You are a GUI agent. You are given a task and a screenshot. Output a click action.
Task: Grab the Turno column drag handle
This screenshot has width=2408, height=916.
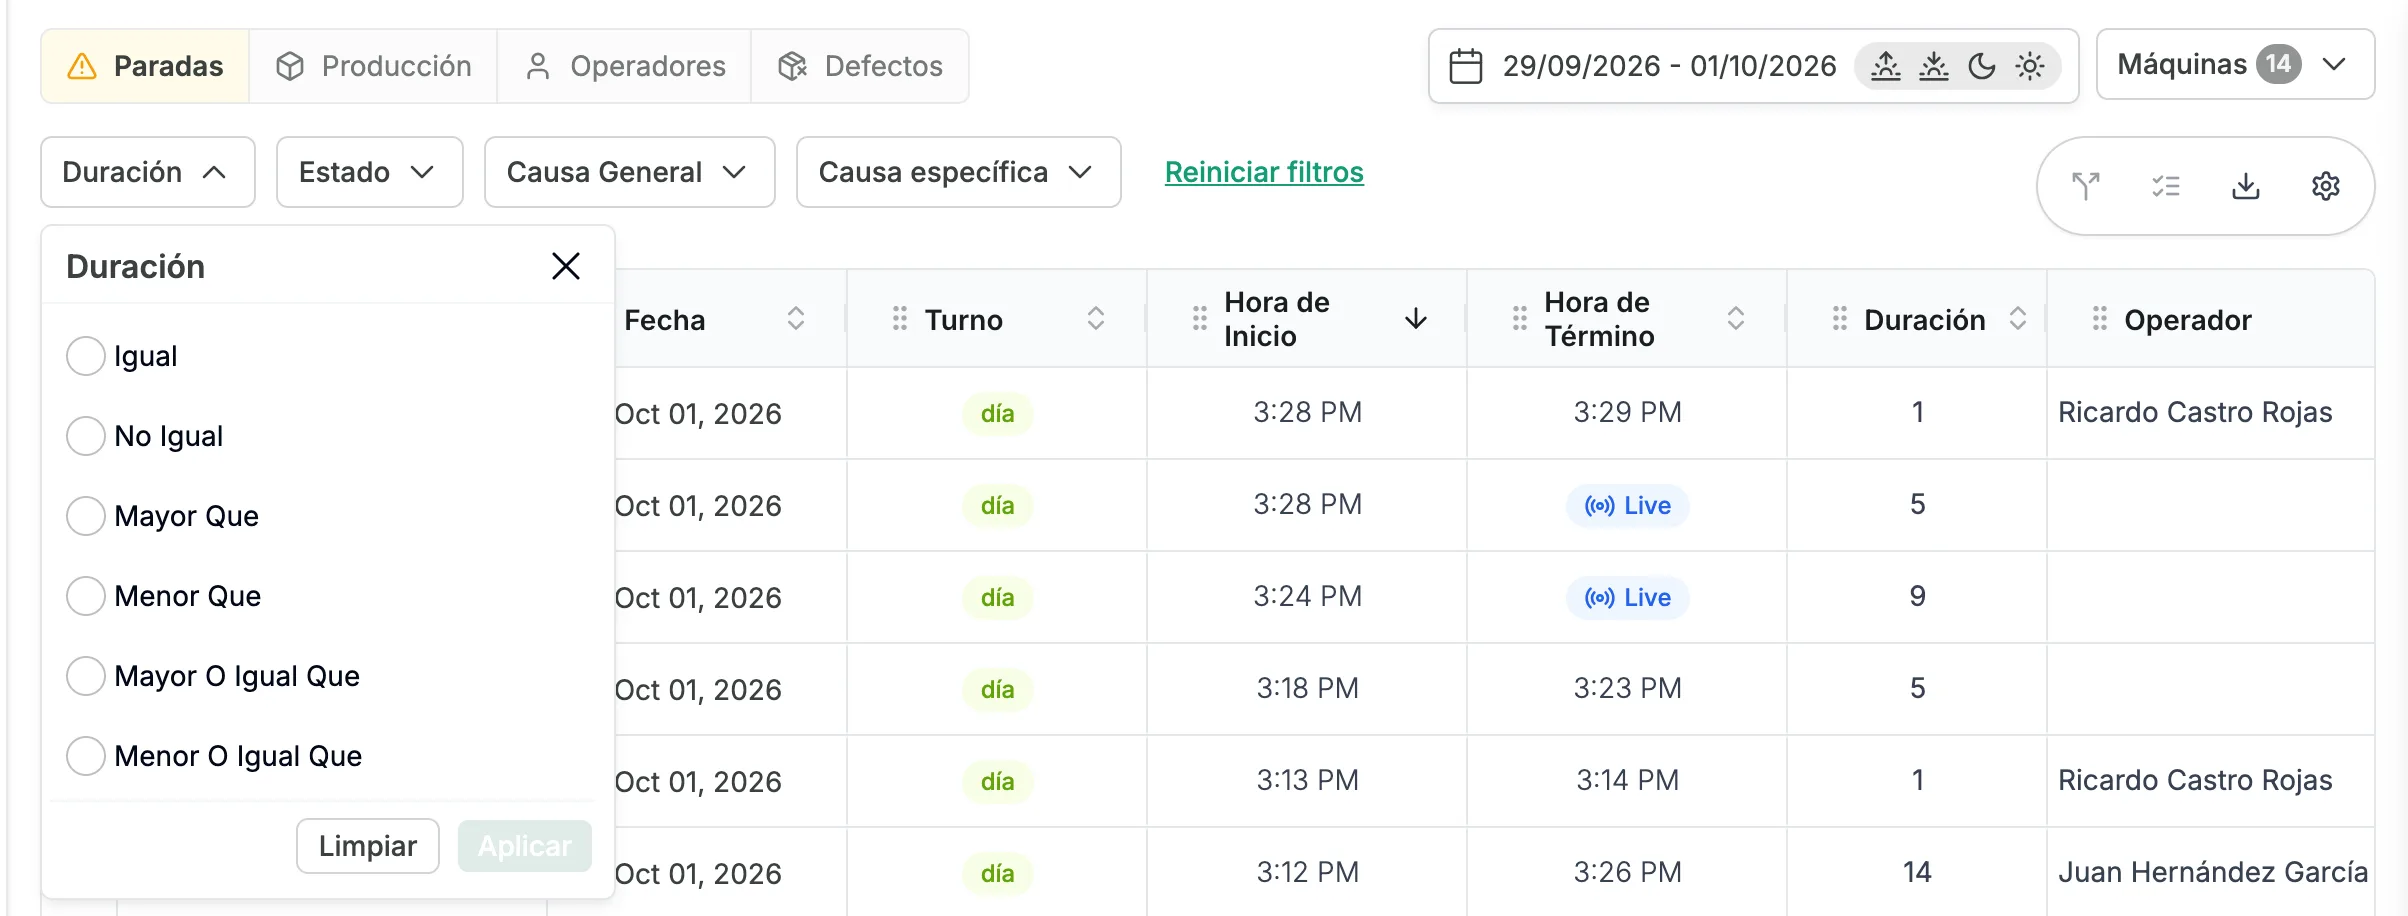coord(900,319)
